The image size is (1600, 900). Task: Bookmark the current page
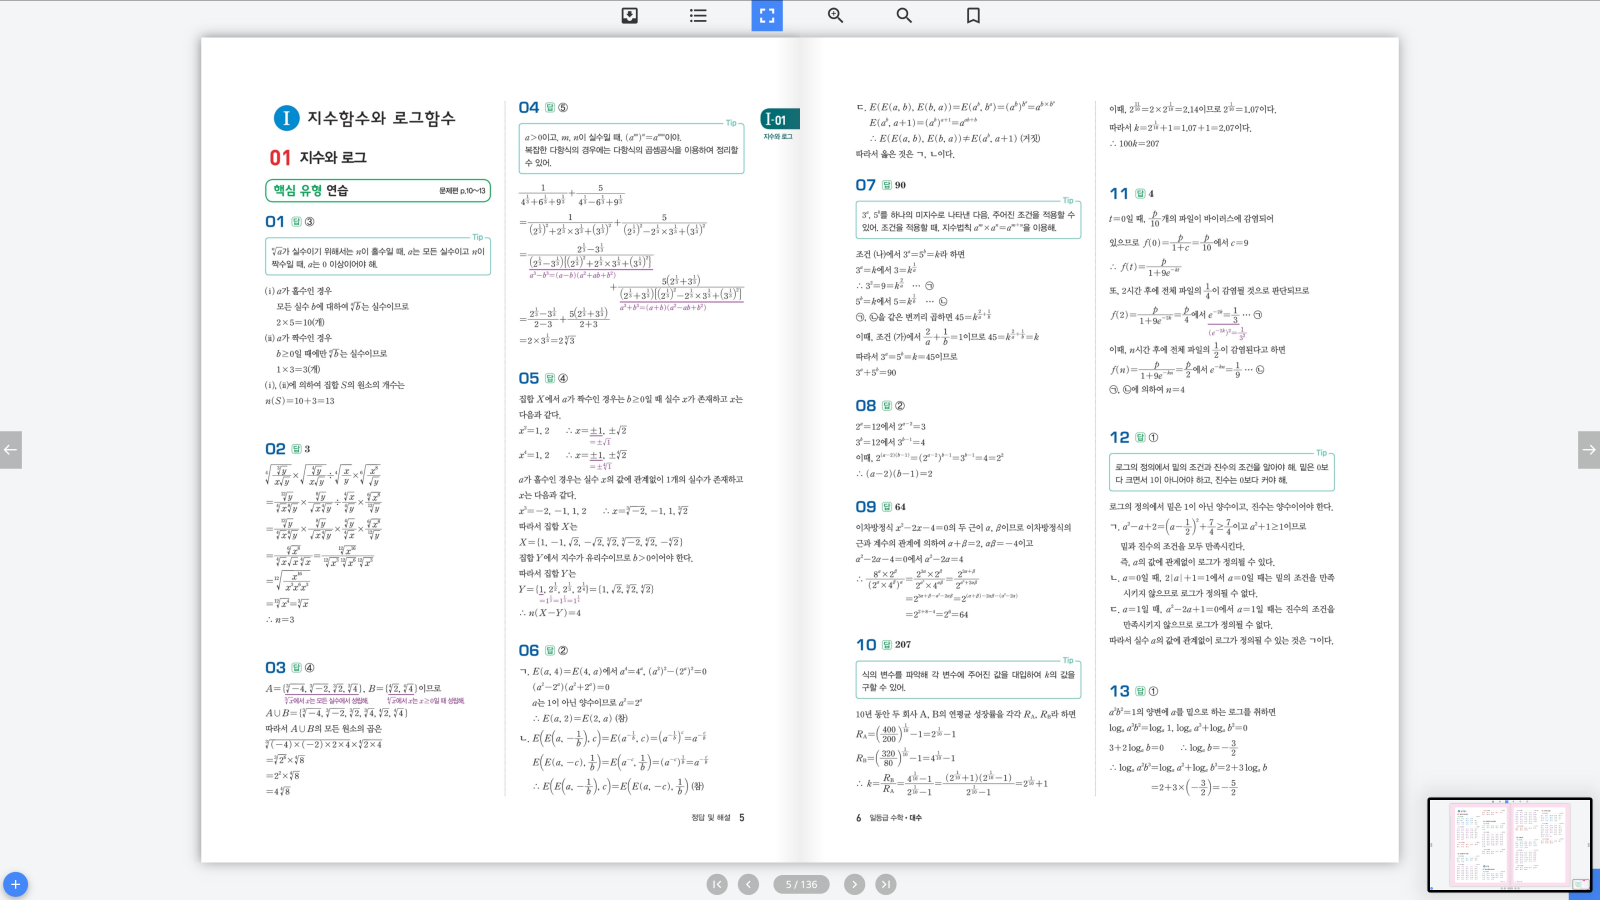tap(973, 15)
